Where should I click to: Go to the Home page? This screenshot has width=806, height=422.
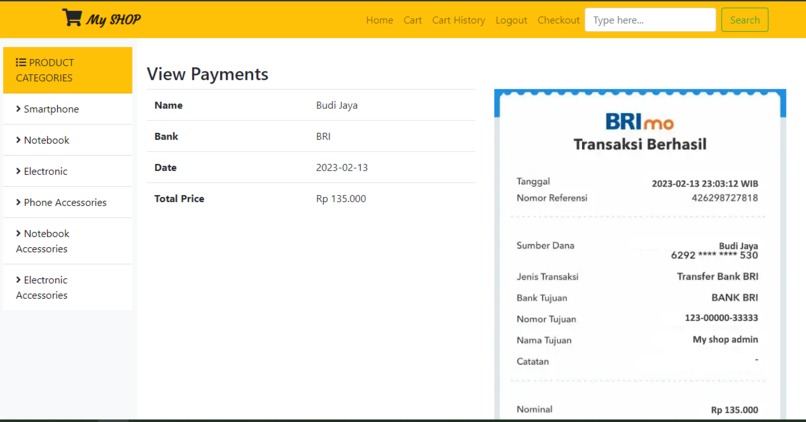click(x=379, y=20)
